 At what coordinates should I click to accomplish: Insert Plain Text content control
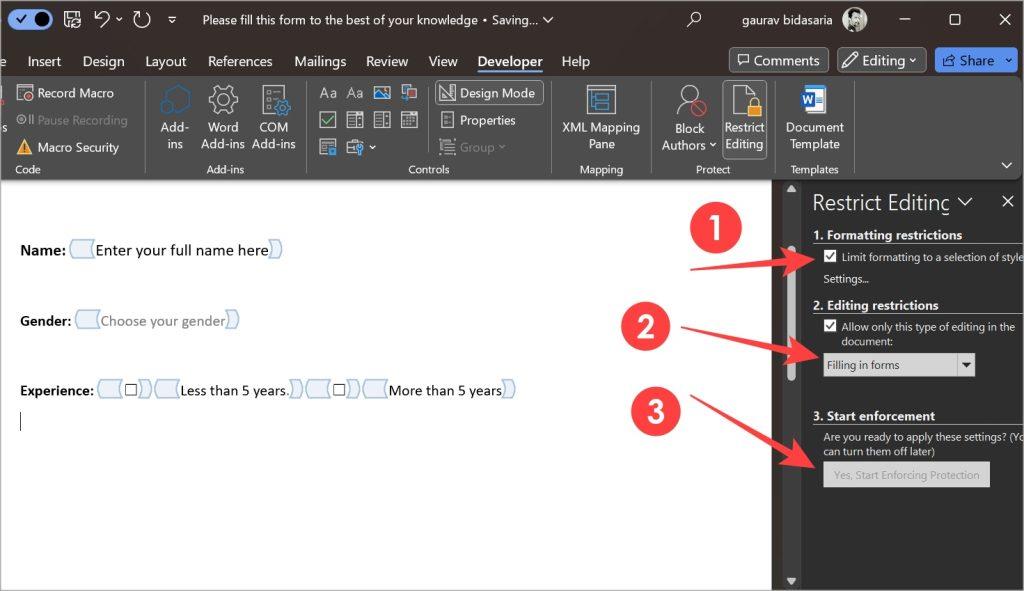click(355, 93)
